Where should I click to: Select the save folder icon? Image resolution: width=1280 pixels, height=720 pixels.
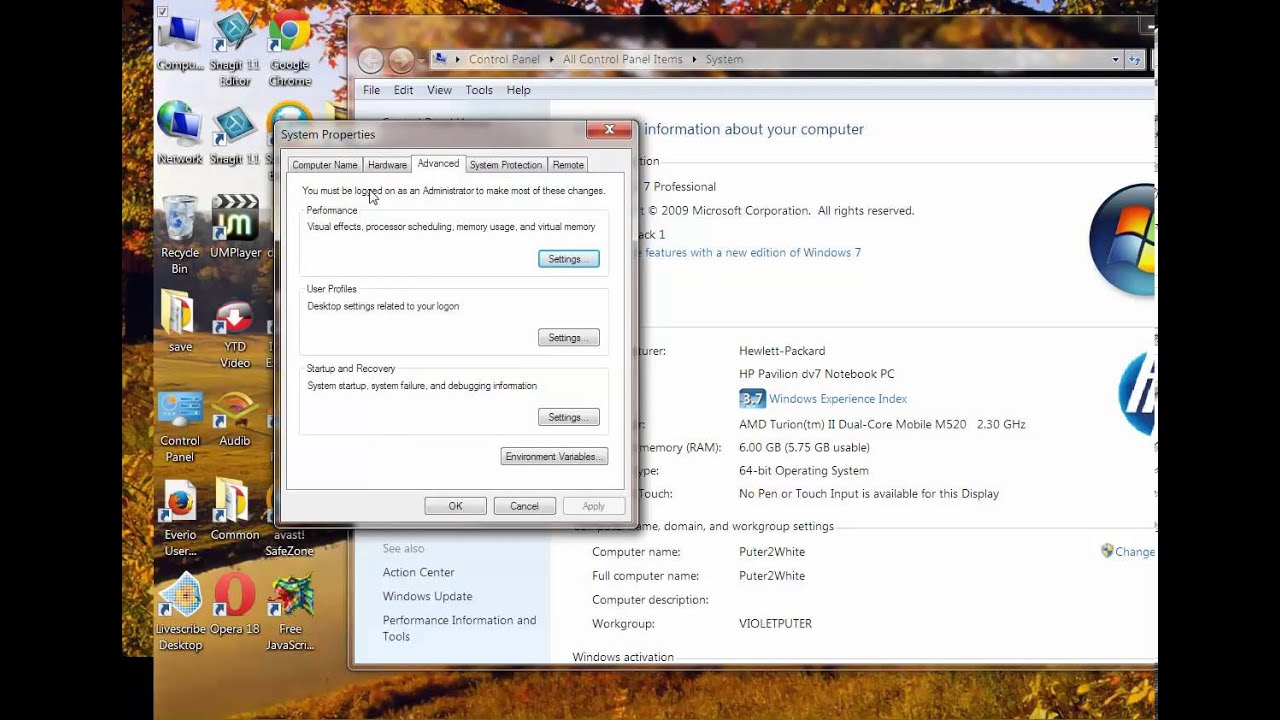click(x=180, y=322)
